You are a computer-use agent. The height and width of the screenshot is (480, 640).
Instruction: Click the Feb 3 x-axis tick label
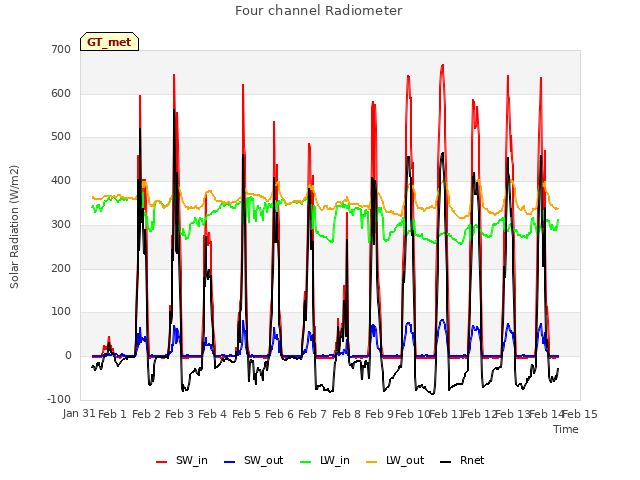[x=179, y=414]
